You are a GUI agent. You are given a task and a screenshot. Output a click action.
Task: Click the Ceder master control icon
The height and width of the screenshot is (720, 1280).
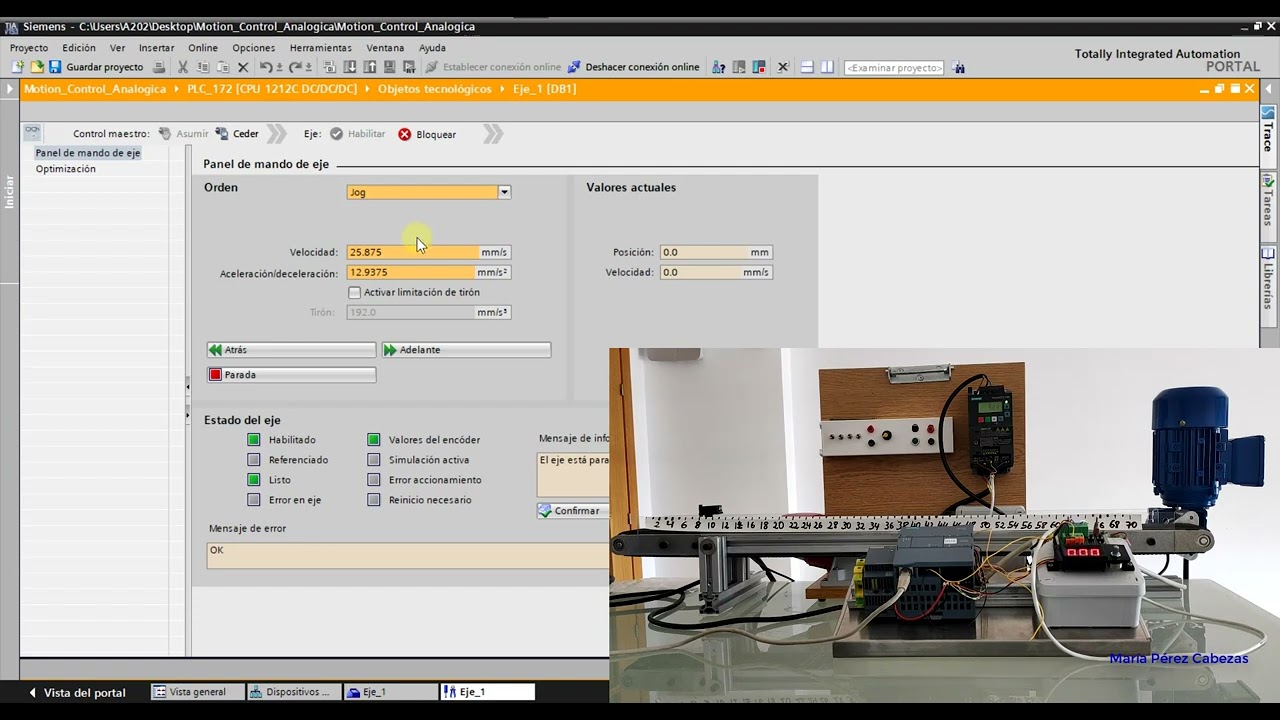[222, 134]
